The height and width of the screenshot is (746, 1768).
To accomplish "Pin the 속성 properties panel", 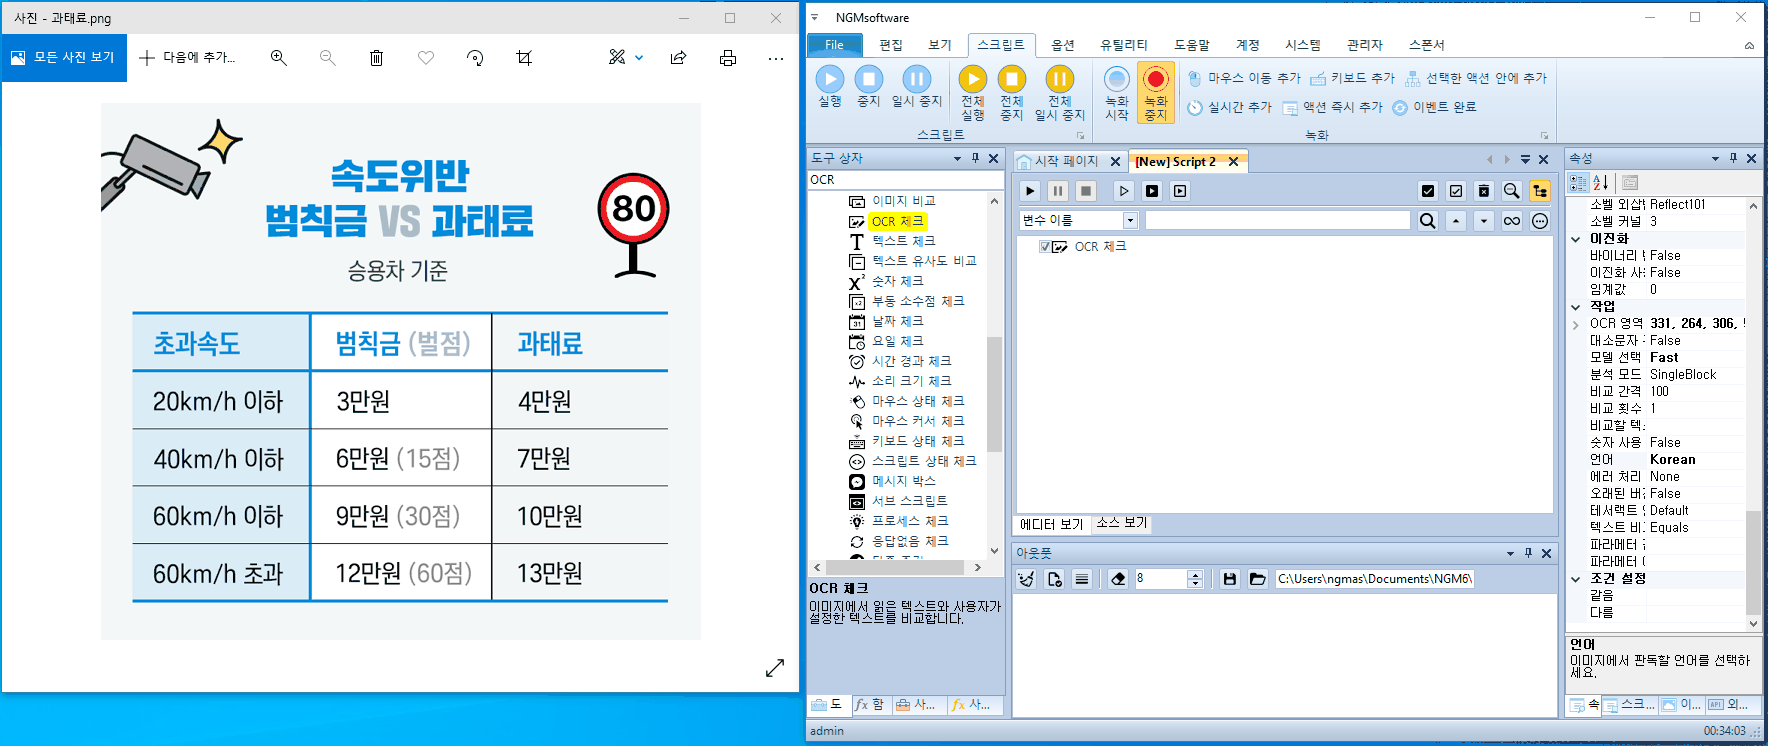I will click(x=1734, y=158).
